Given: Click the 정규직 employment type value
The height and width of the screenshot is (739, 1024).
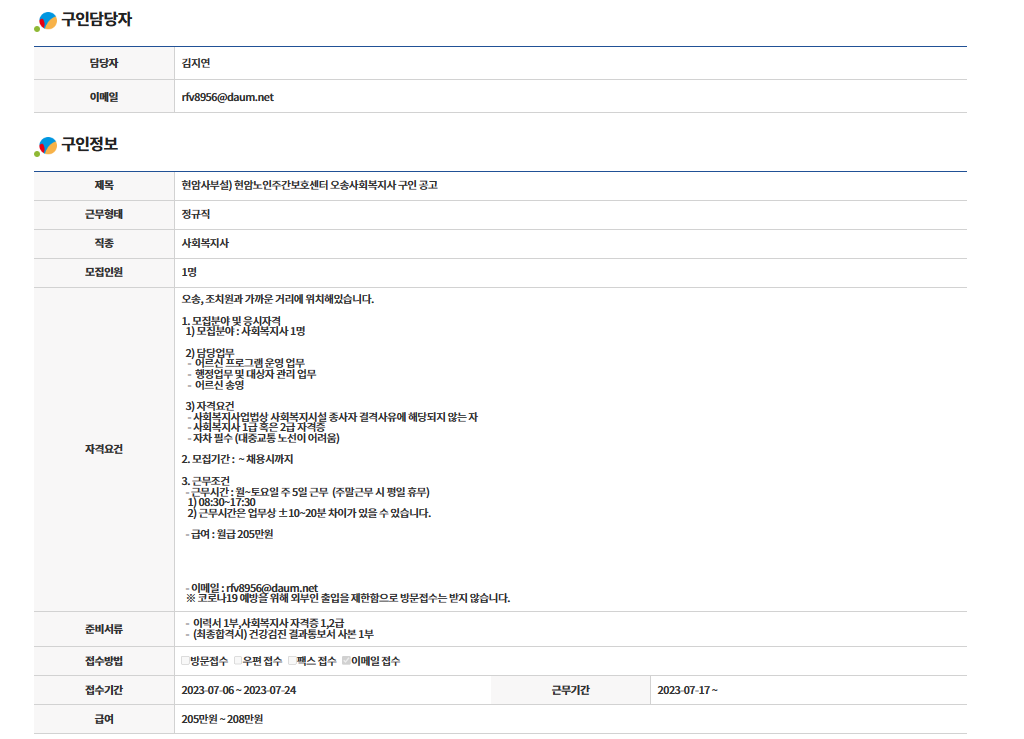Looking at the screenshot, I should [x=196, y=214].
